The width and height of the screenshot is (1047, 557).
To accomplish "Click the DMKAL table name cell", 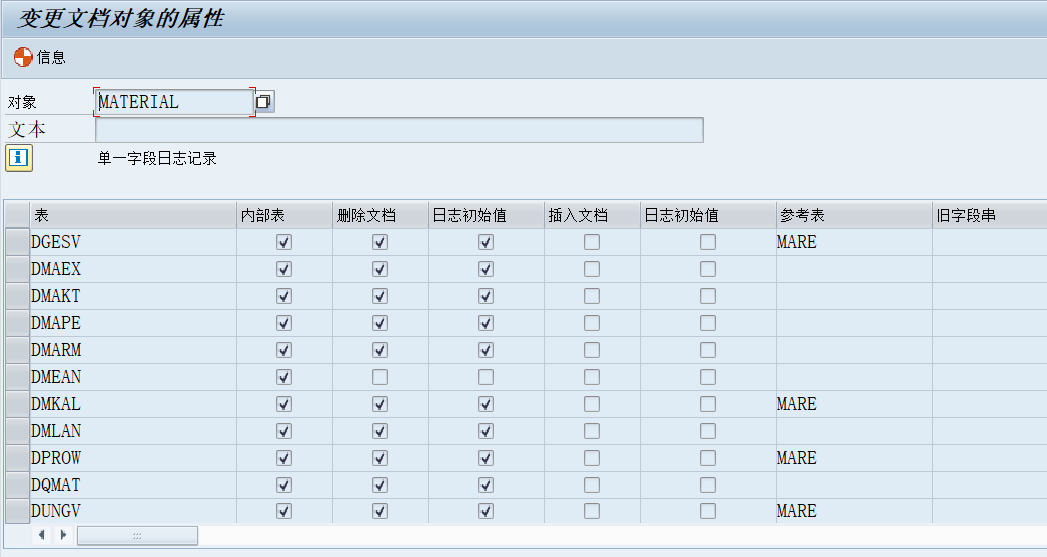I will (133, 404).
